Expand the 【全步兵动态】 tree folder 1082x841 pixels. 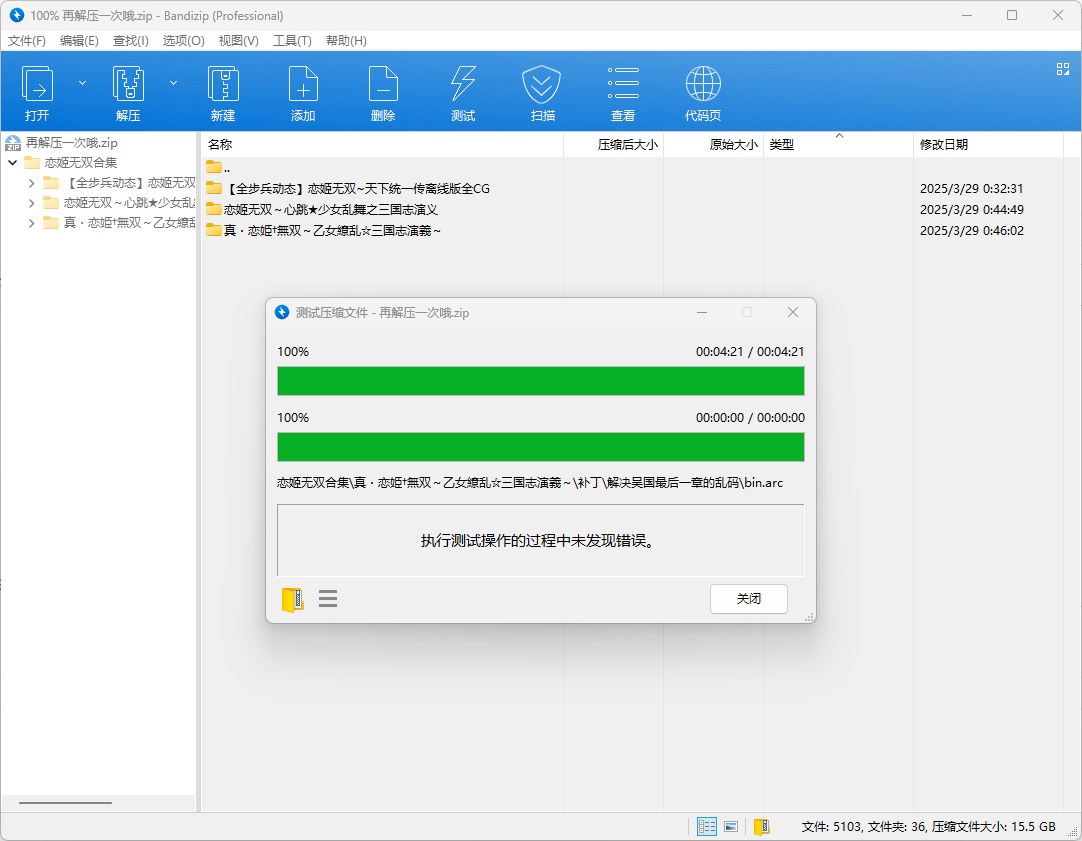pos(31,183)
